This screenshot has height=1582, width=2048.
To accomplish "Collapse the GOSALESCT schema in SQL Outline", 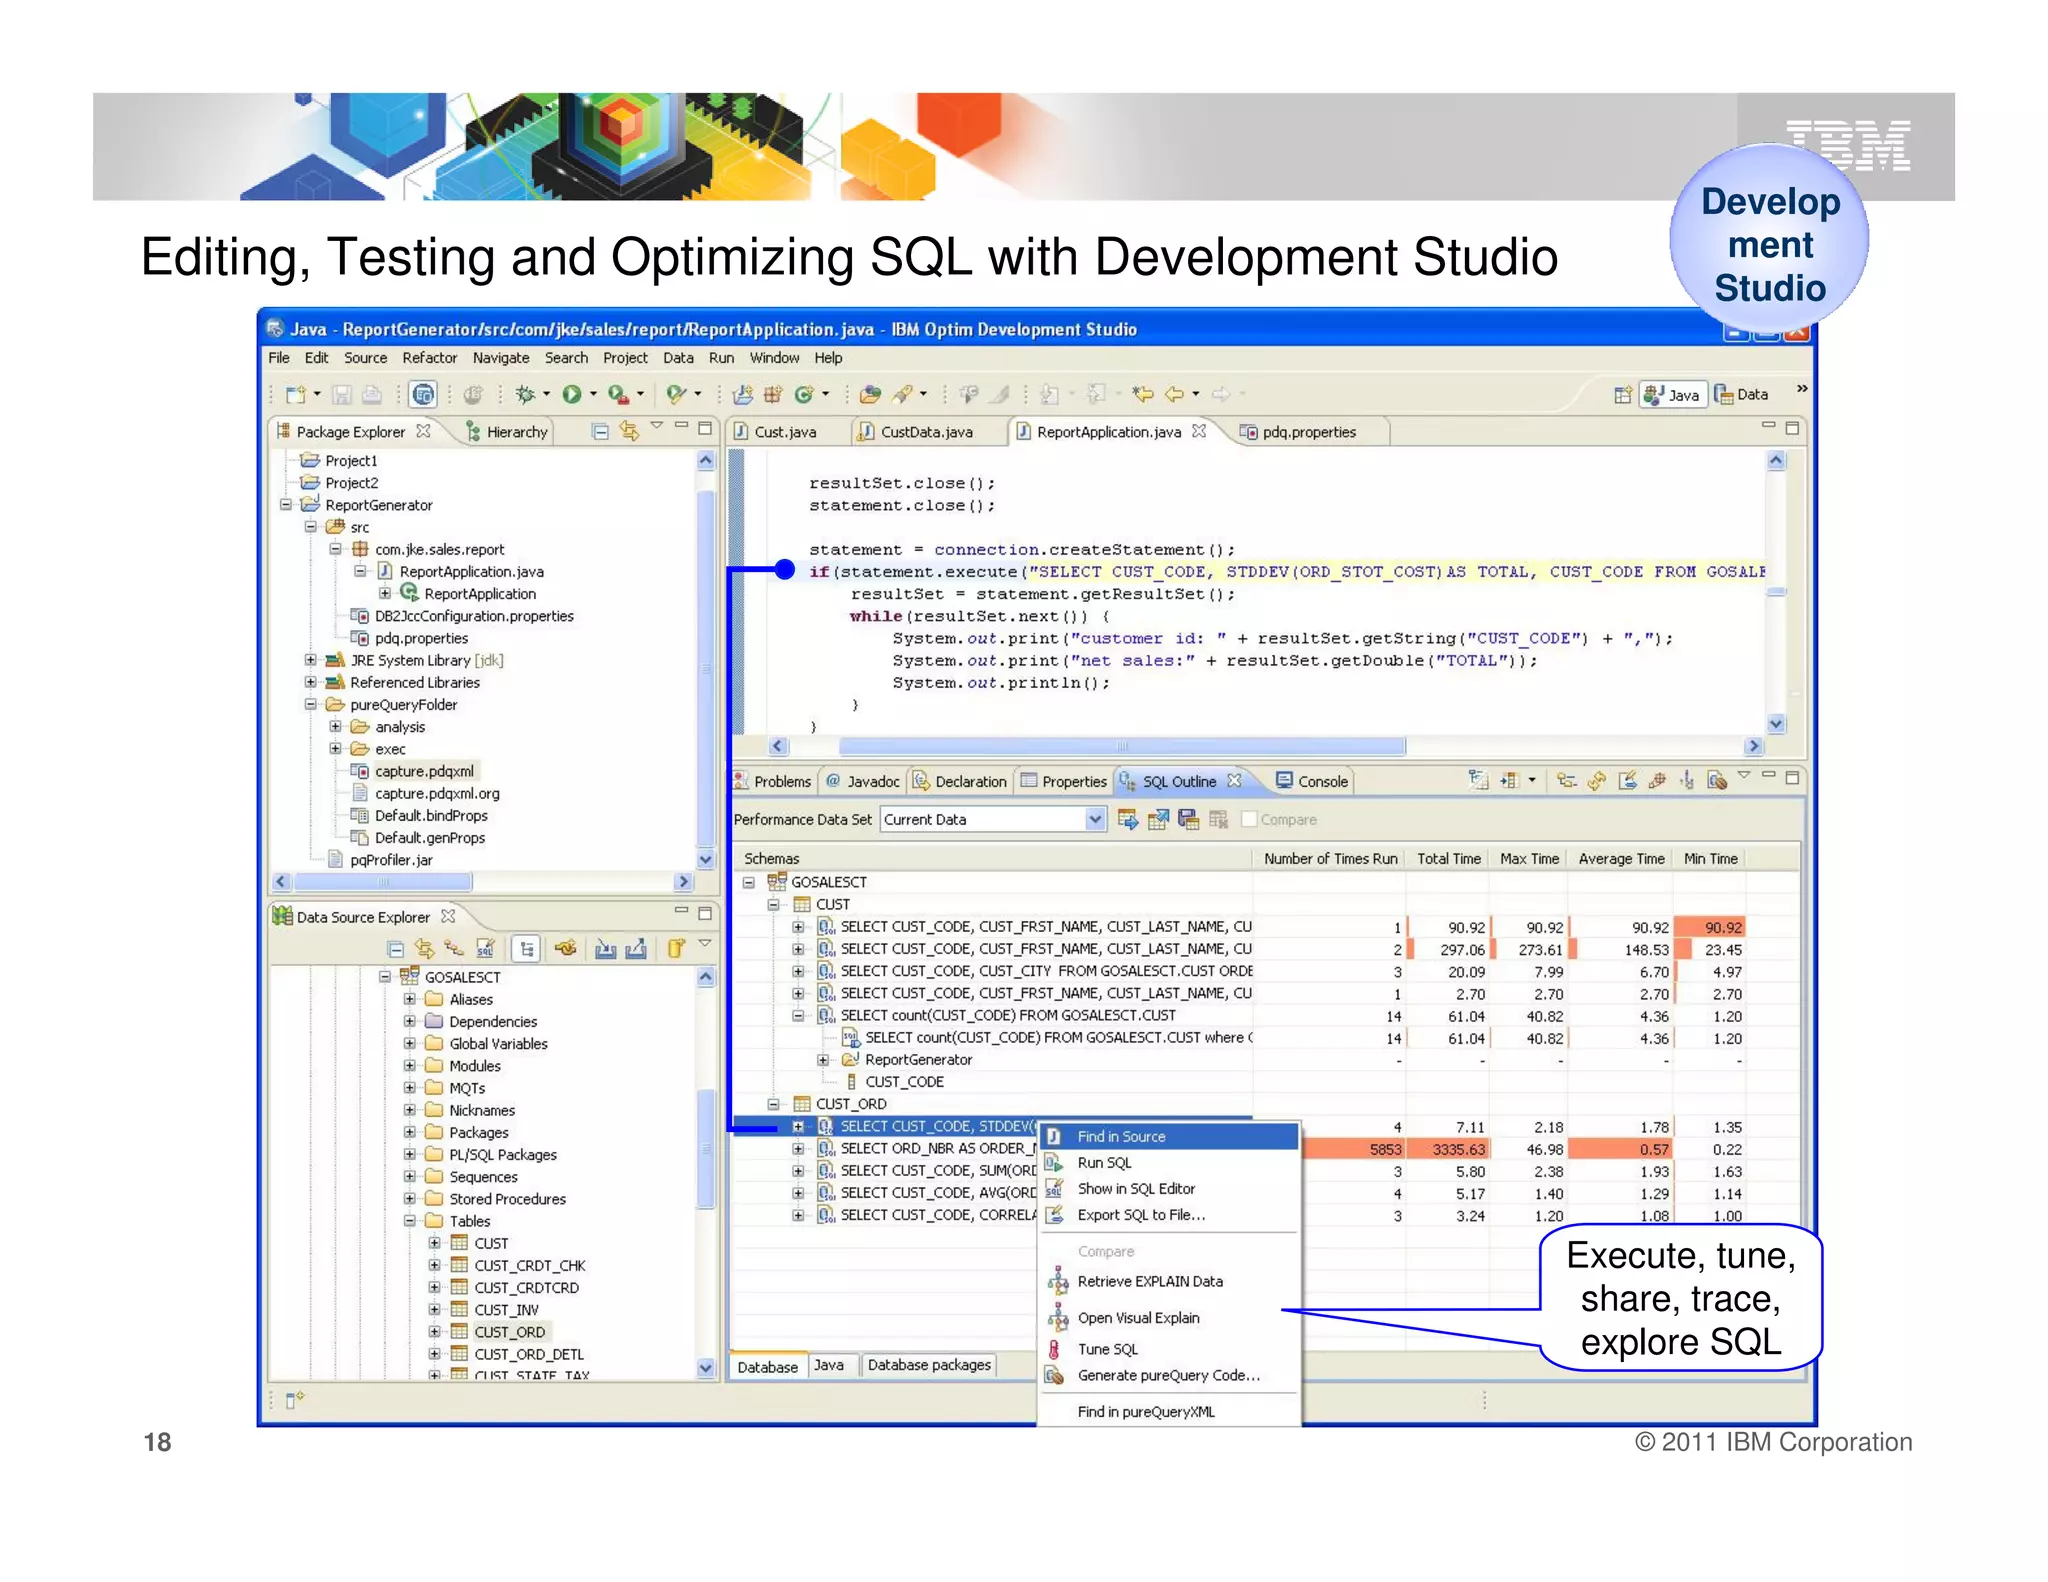I will pos(748,882).
